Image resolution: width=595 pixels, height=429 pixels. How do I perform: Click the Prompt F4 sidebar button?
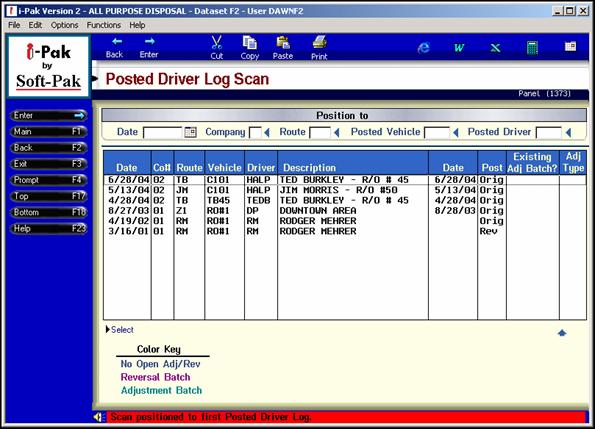[x=49, y=180]
